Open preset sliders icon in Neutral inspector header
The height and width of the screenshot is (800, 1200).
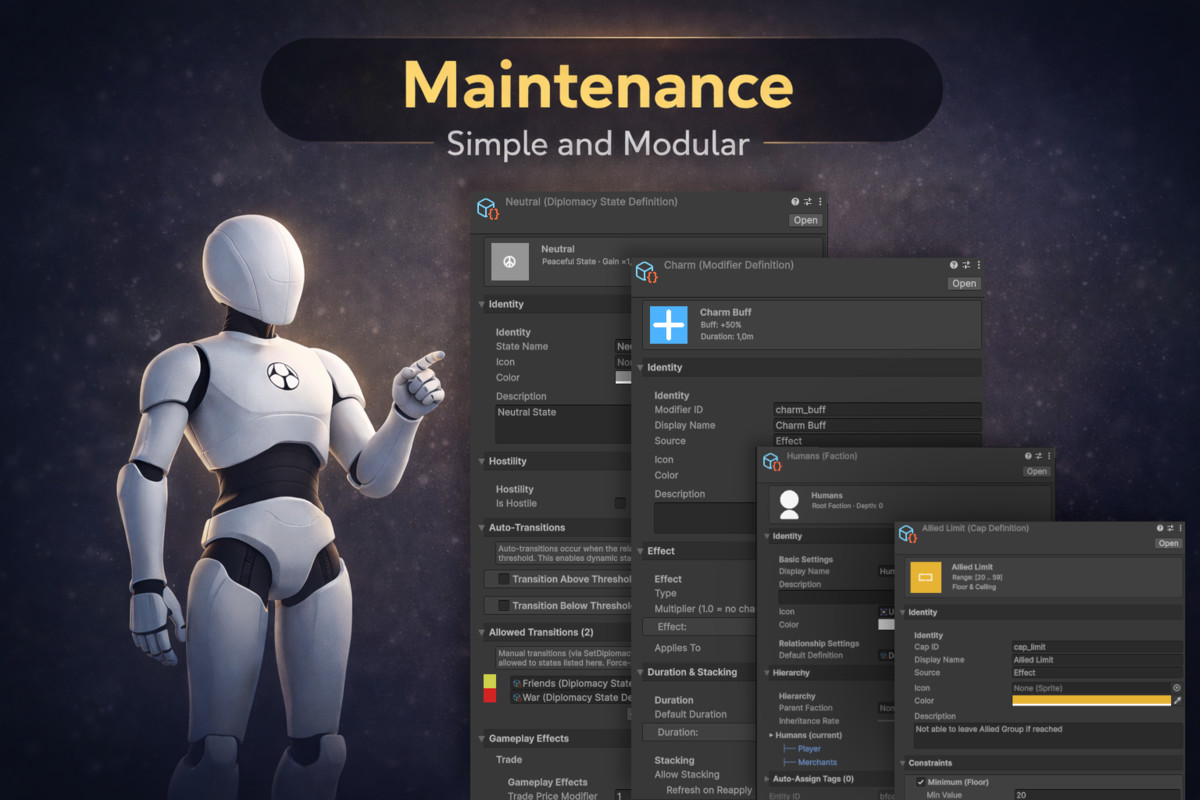[x=808, y=202]
